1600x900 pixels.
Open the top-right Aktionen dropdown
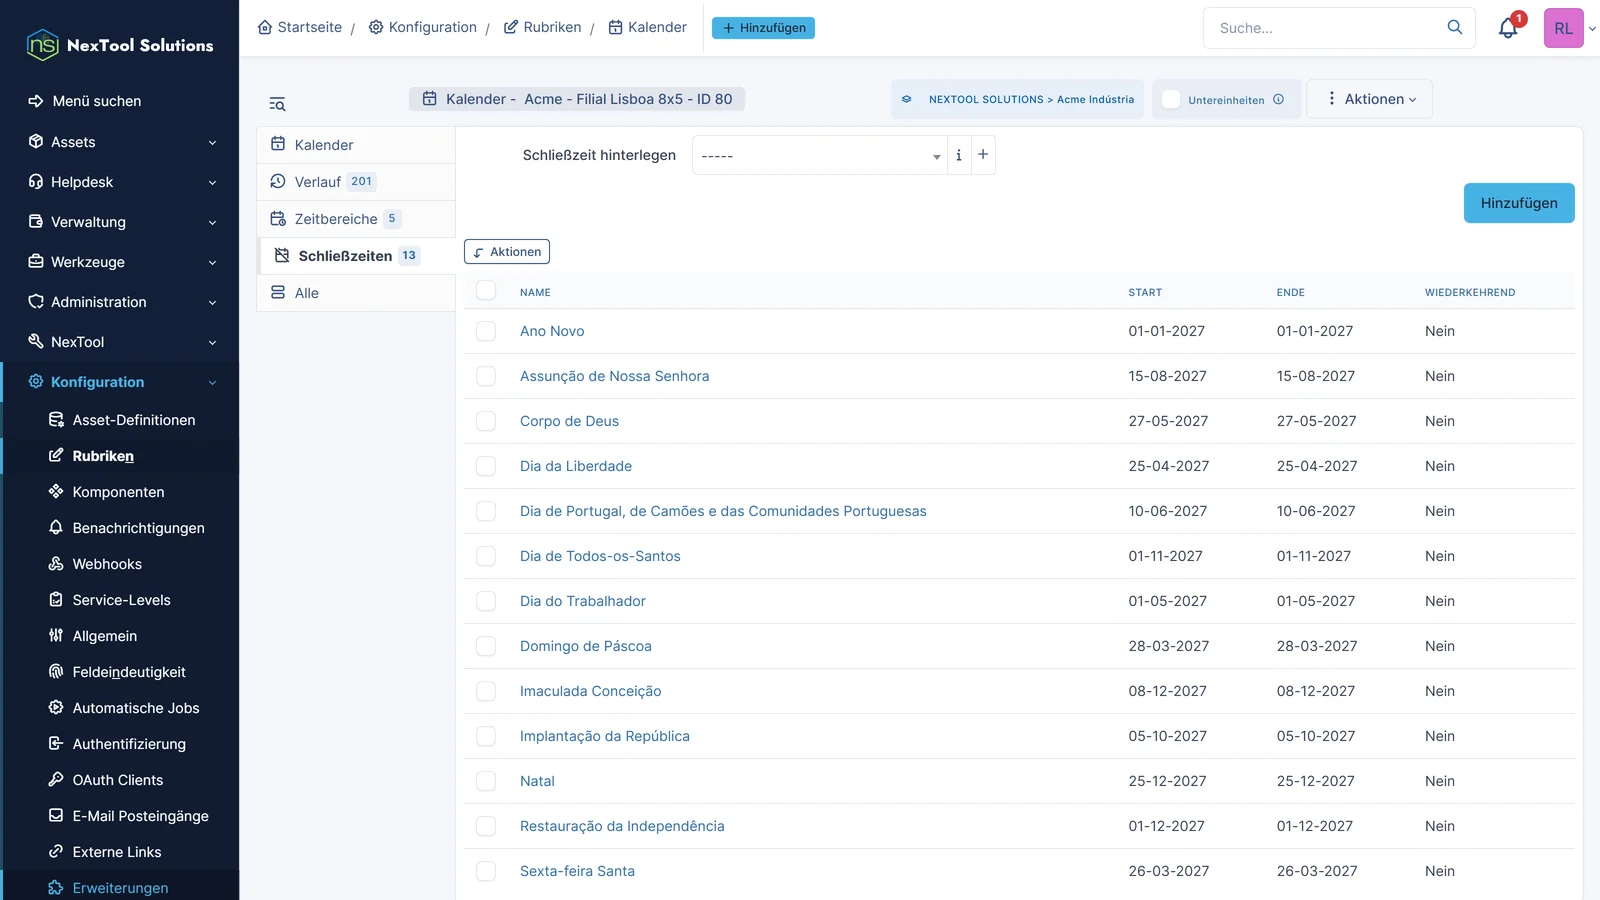pos(1370,99)
